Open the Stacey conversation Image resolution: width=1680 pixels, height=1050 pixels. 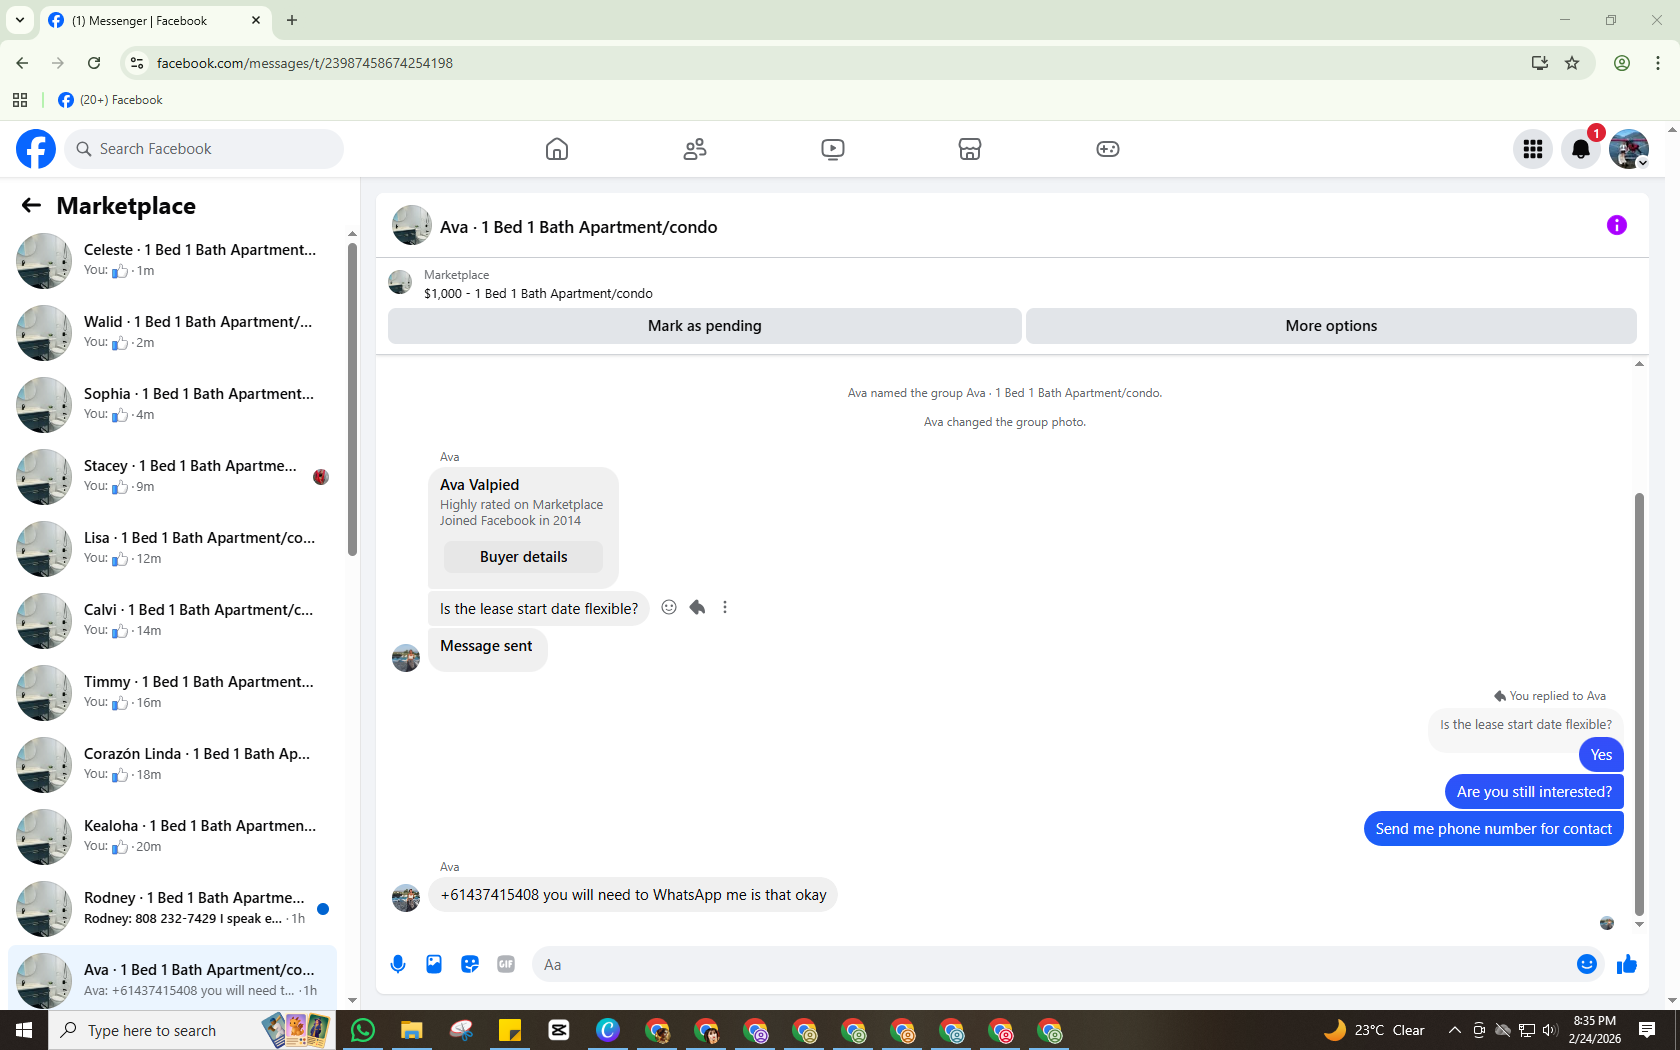point(173,477)
